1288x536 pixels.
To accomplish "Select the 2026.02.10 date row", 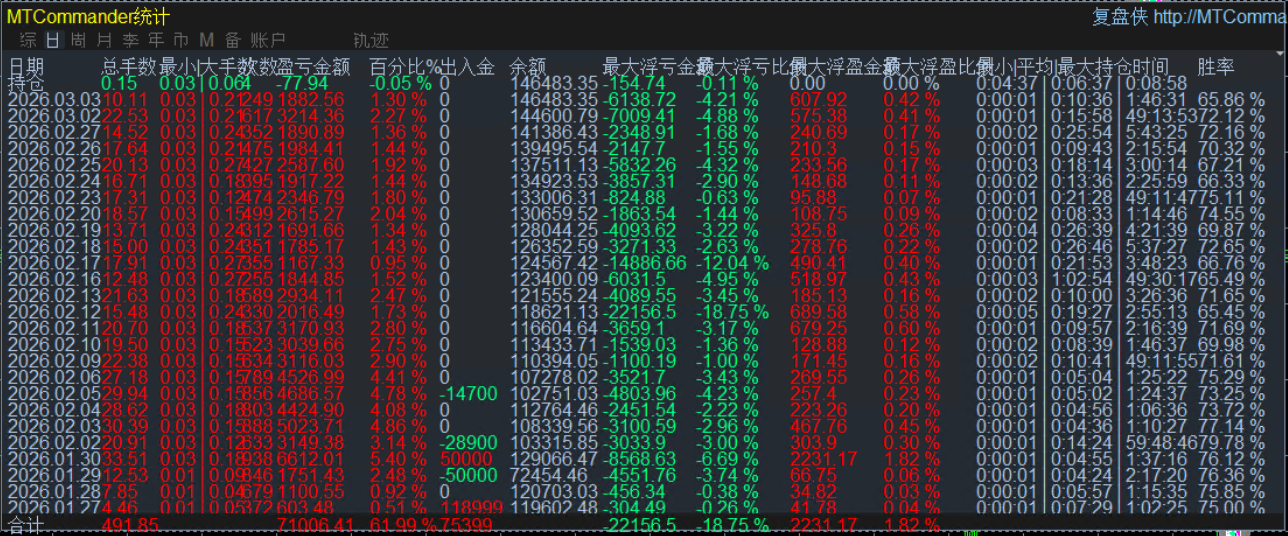I will coord(54,343).
